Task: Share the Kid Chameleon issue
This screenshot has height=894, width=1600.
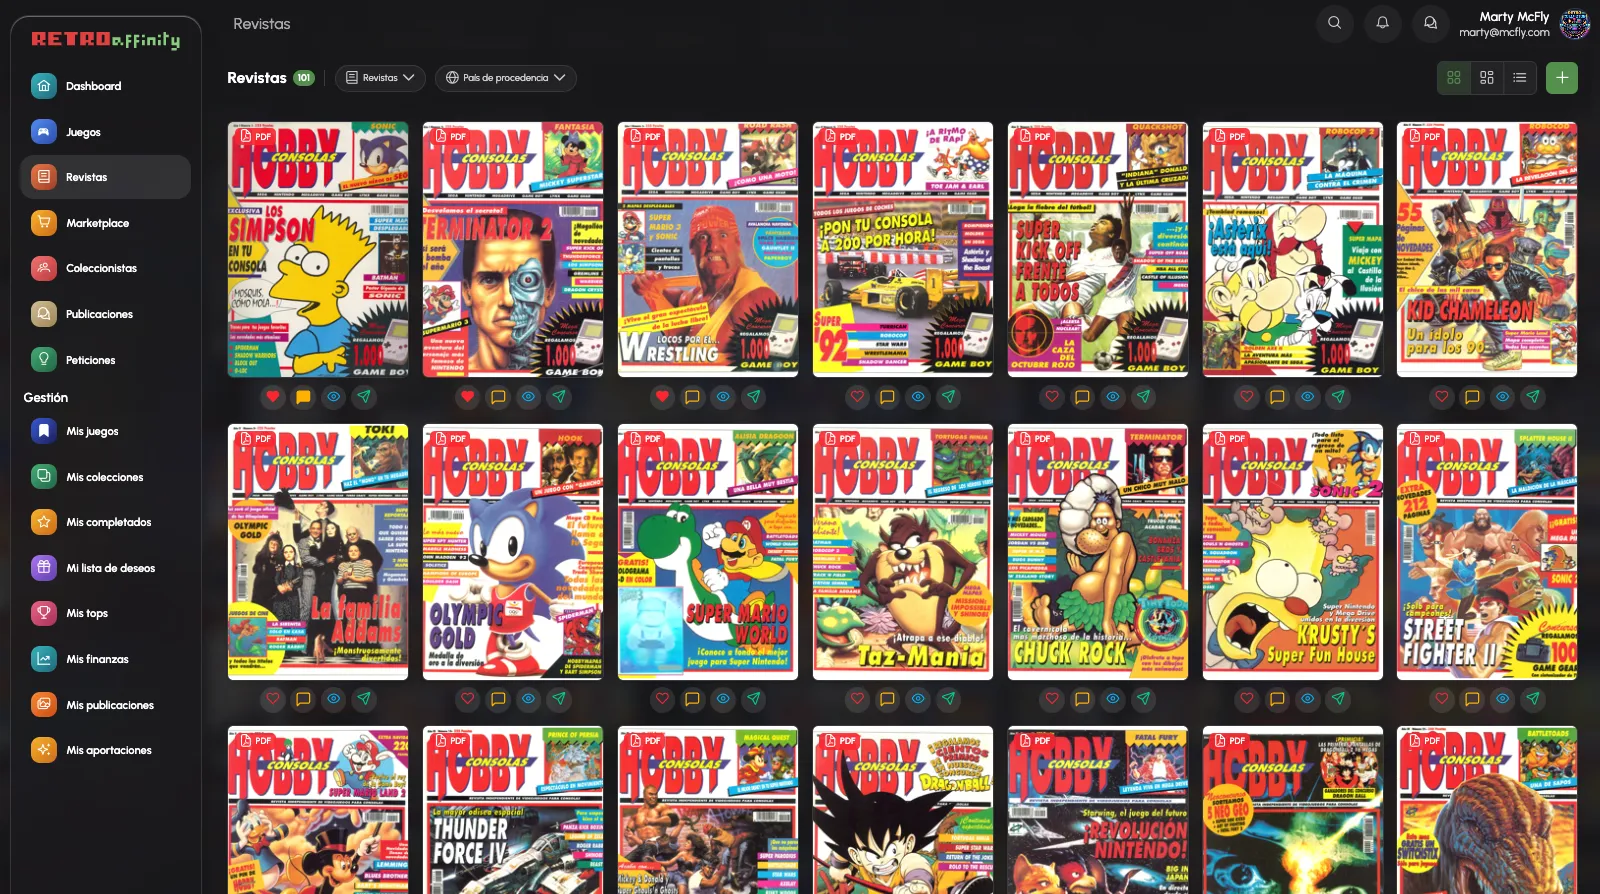Action: [x=1533, y=397]
